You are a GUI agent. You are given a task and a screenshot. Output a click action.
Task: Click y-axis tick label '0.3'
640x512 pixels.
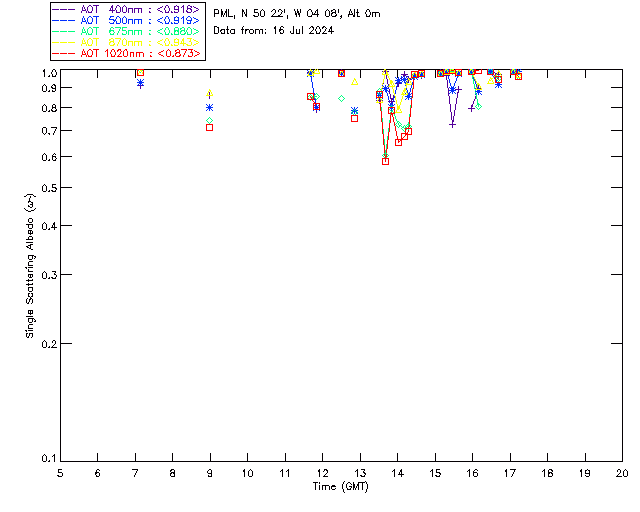[x=49, y=275]
